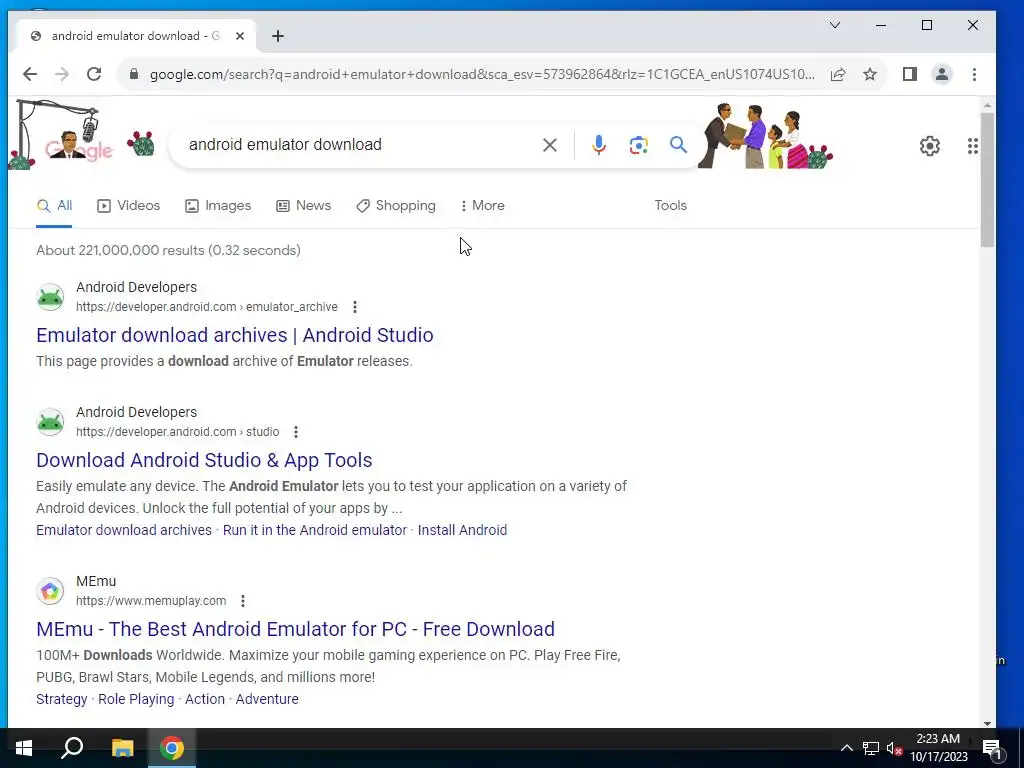Expand the More search filters menu
Viewport: 1024px width, 768px height.
[483, 206]
